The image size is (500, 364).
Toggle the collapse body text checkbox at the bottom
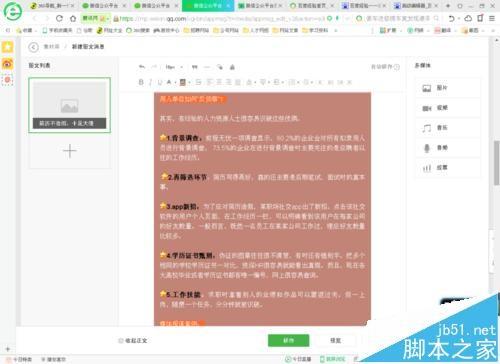click(121, 341)
